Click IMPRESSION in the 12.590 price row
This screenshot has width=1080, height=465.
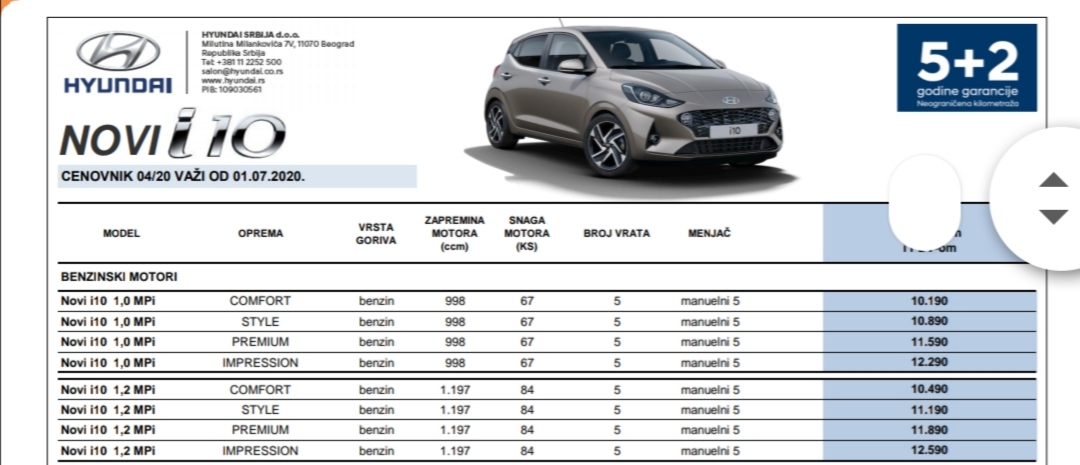[260, 451]
